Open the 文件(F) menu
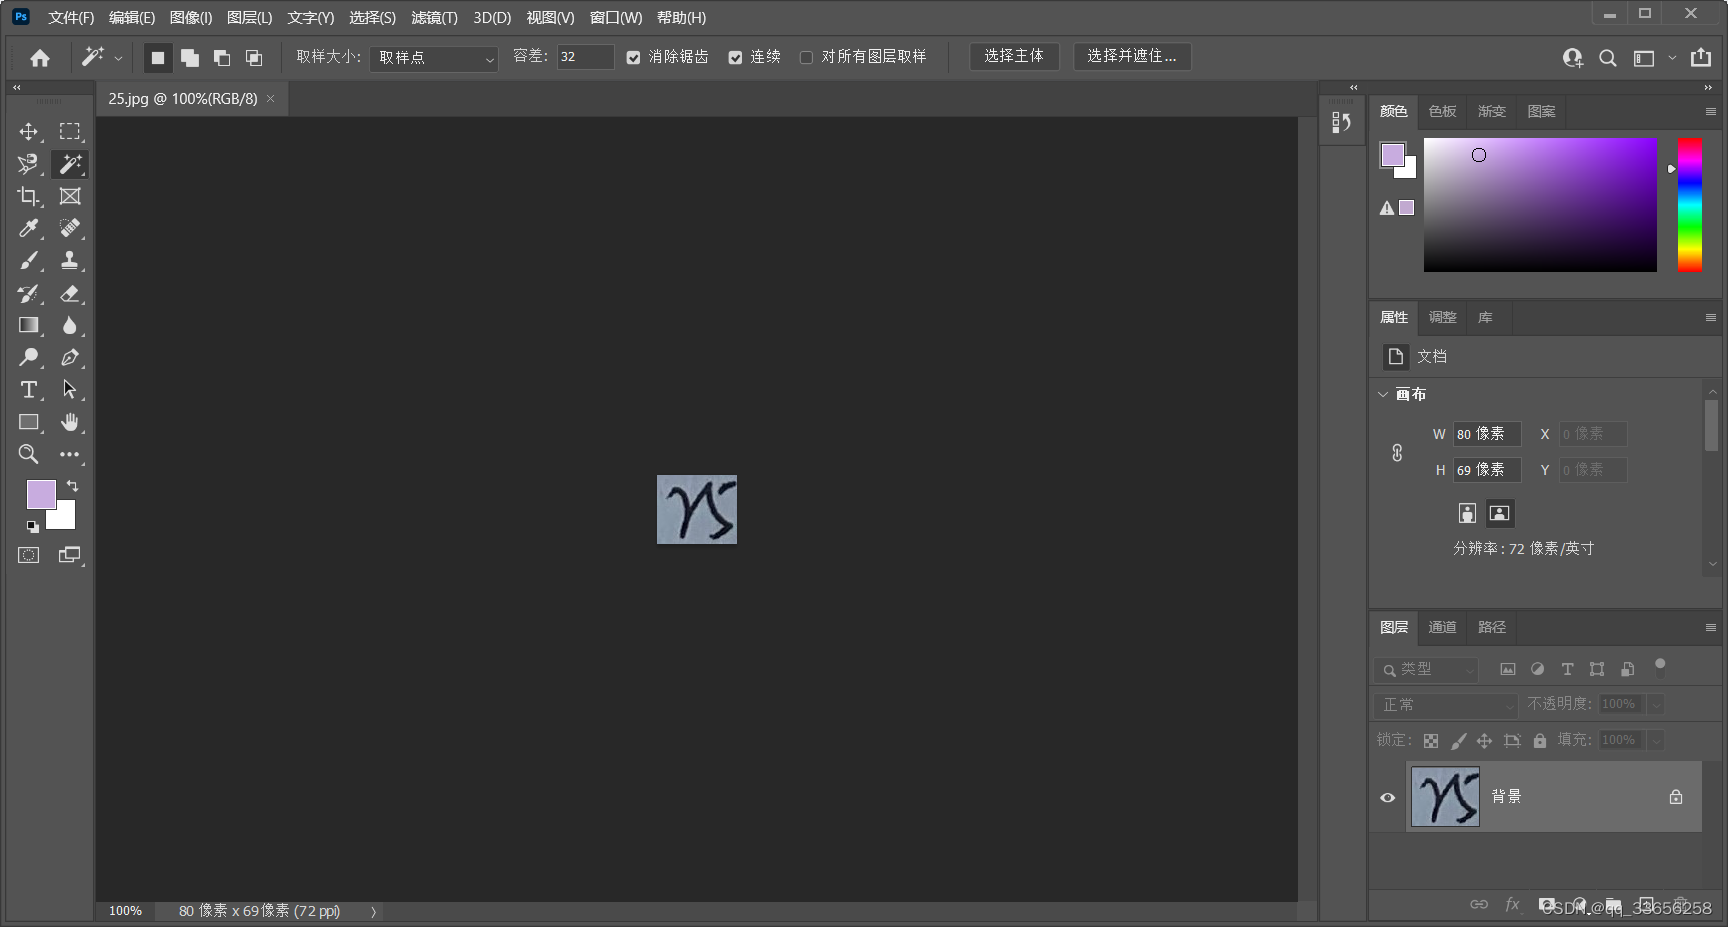The height and width of the screenshot is (927, 1728). (71, 17)
